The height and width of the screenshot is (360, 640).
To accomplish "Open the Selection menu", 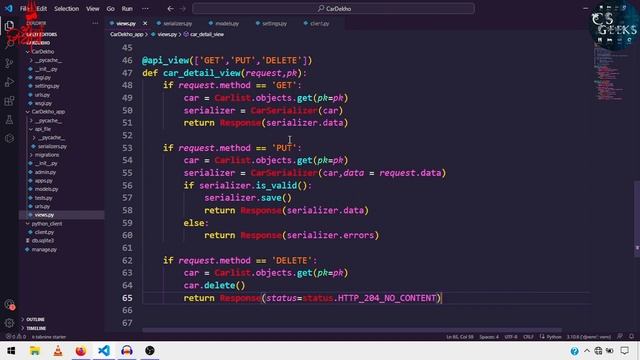I will (67, 9).
